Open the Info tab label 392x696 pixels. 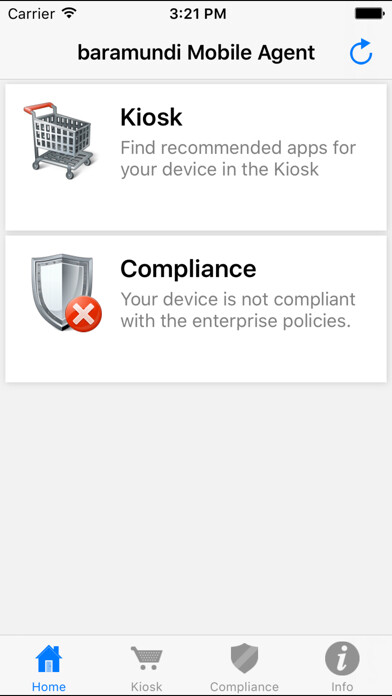(342, 687)
